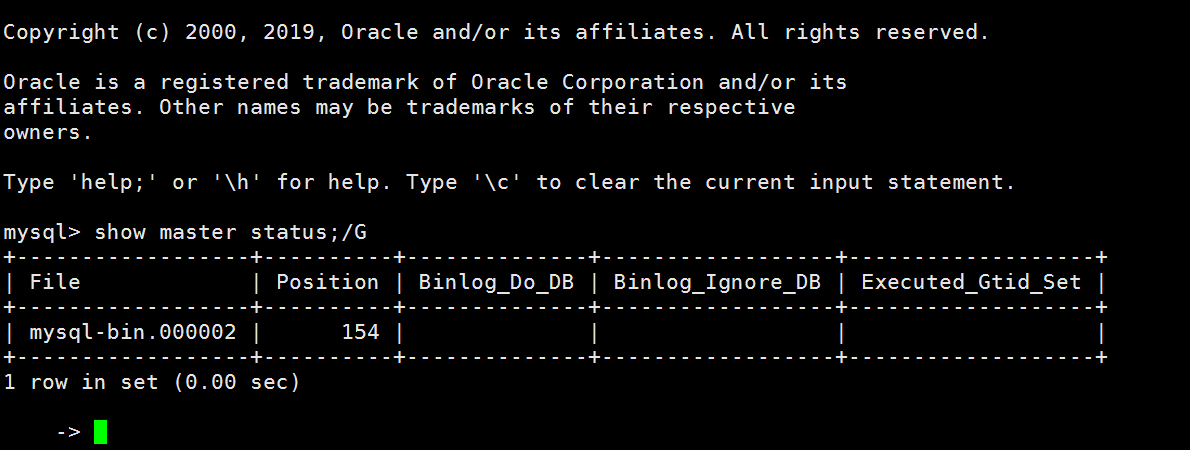Click the 'mysql-bin.000002' file value
Viewport: 1190px width, 450px height.
pyautogui.click(x=133, y=332)
